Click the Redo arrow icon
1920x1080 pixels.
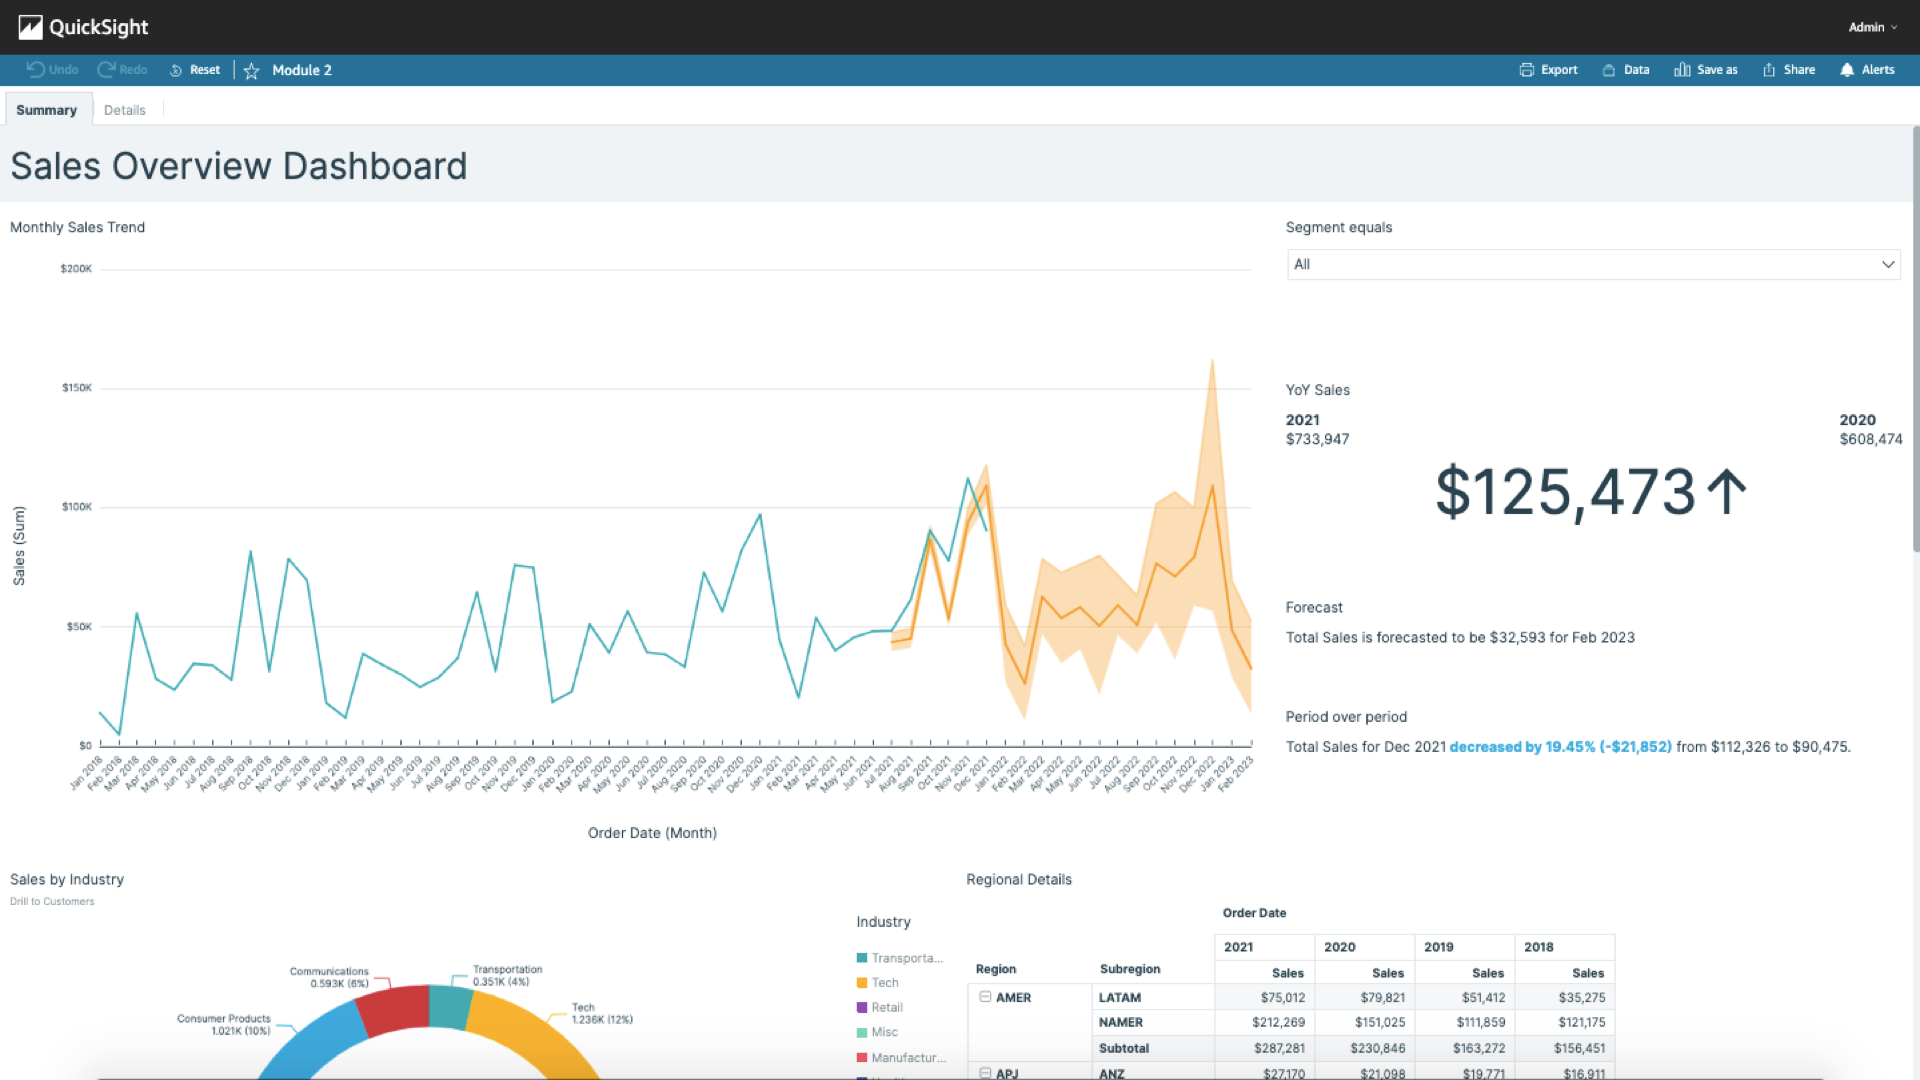coord(106,69)
